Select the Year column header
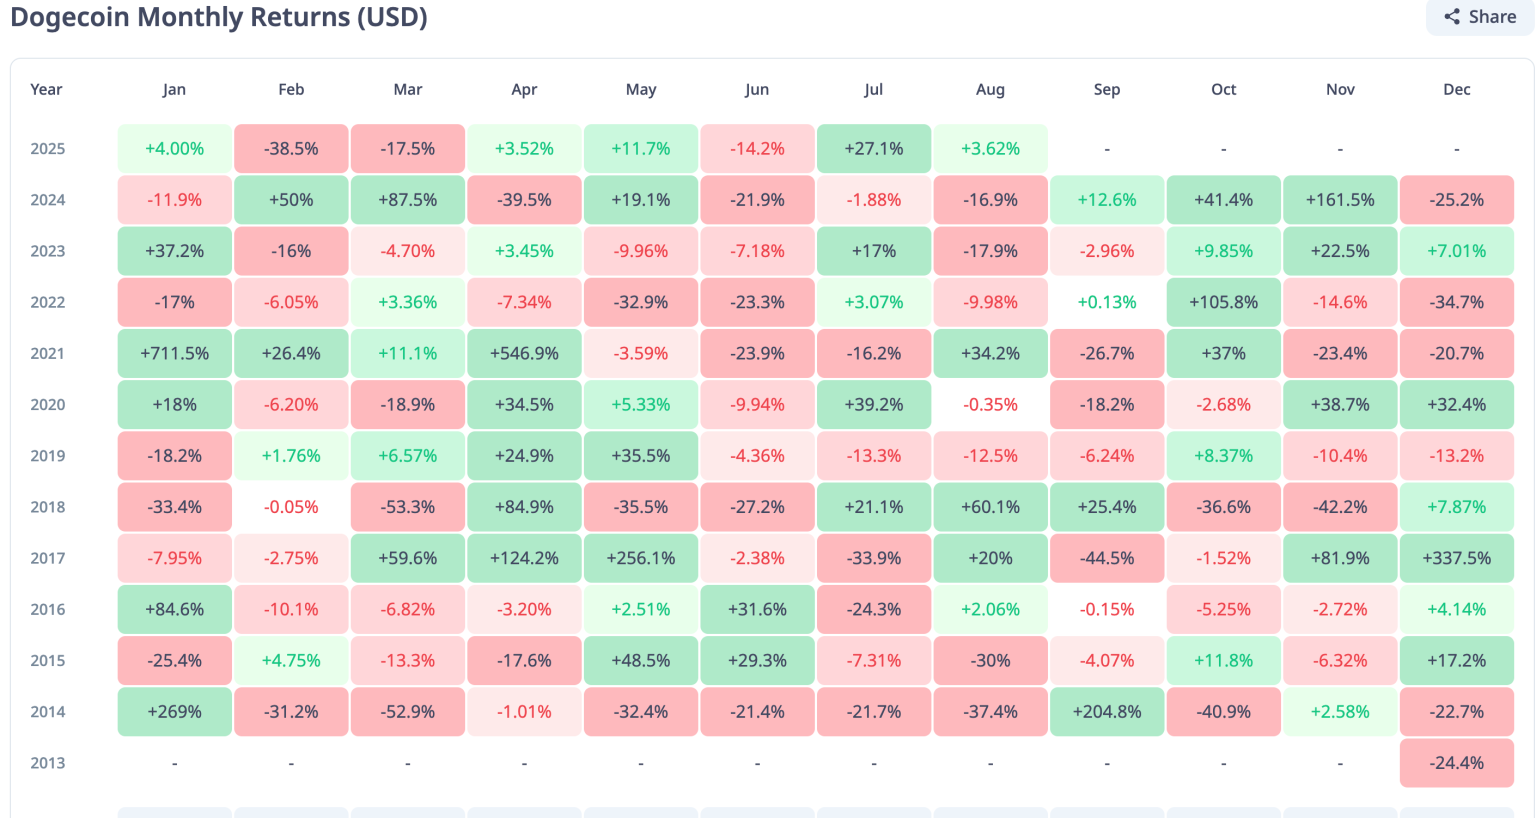1536x818 pixels. 46,89
